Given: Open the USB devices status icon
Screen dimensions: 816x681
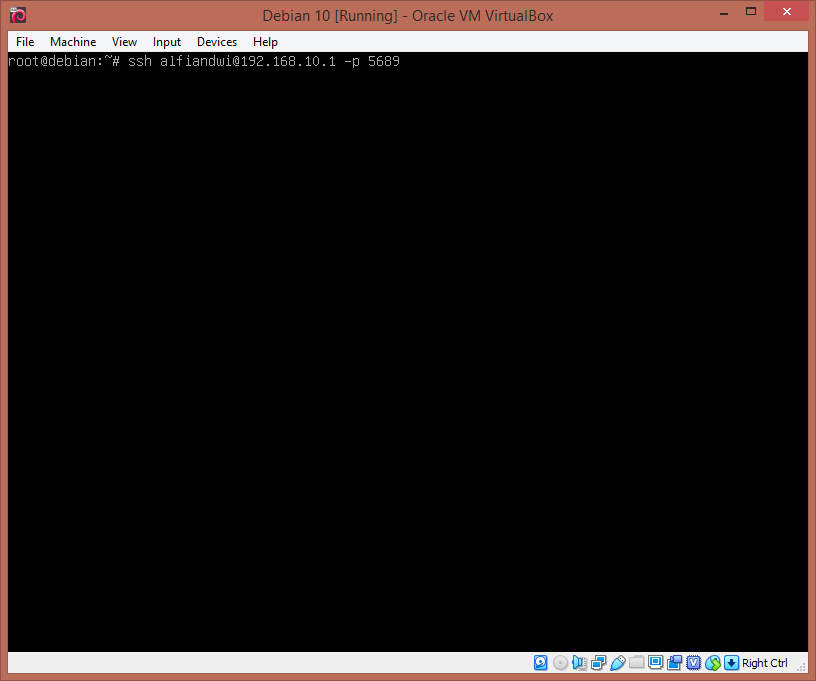Looking at the screenshot, I should coord(617,663).
